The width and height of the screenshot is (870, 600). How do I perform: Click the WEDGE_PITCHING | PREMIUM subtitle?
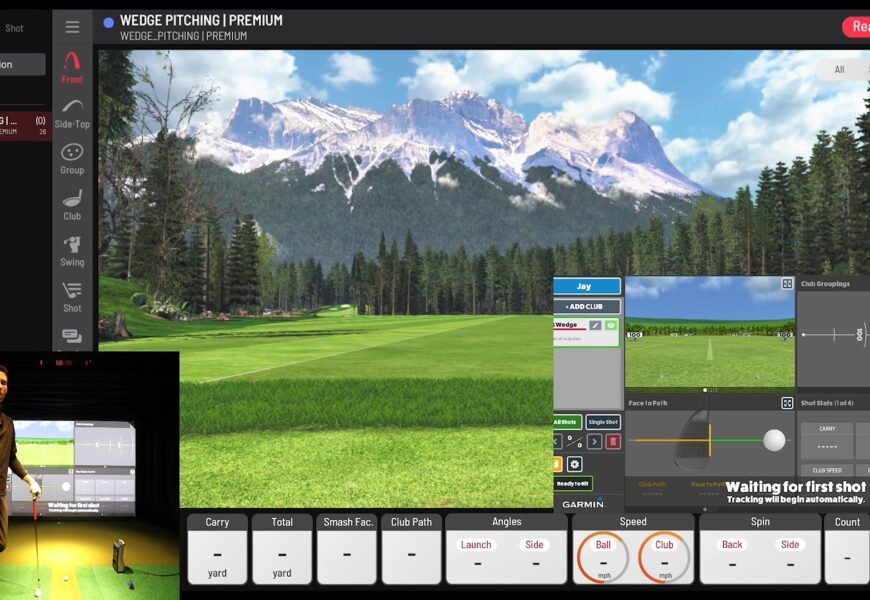(184, 36)
